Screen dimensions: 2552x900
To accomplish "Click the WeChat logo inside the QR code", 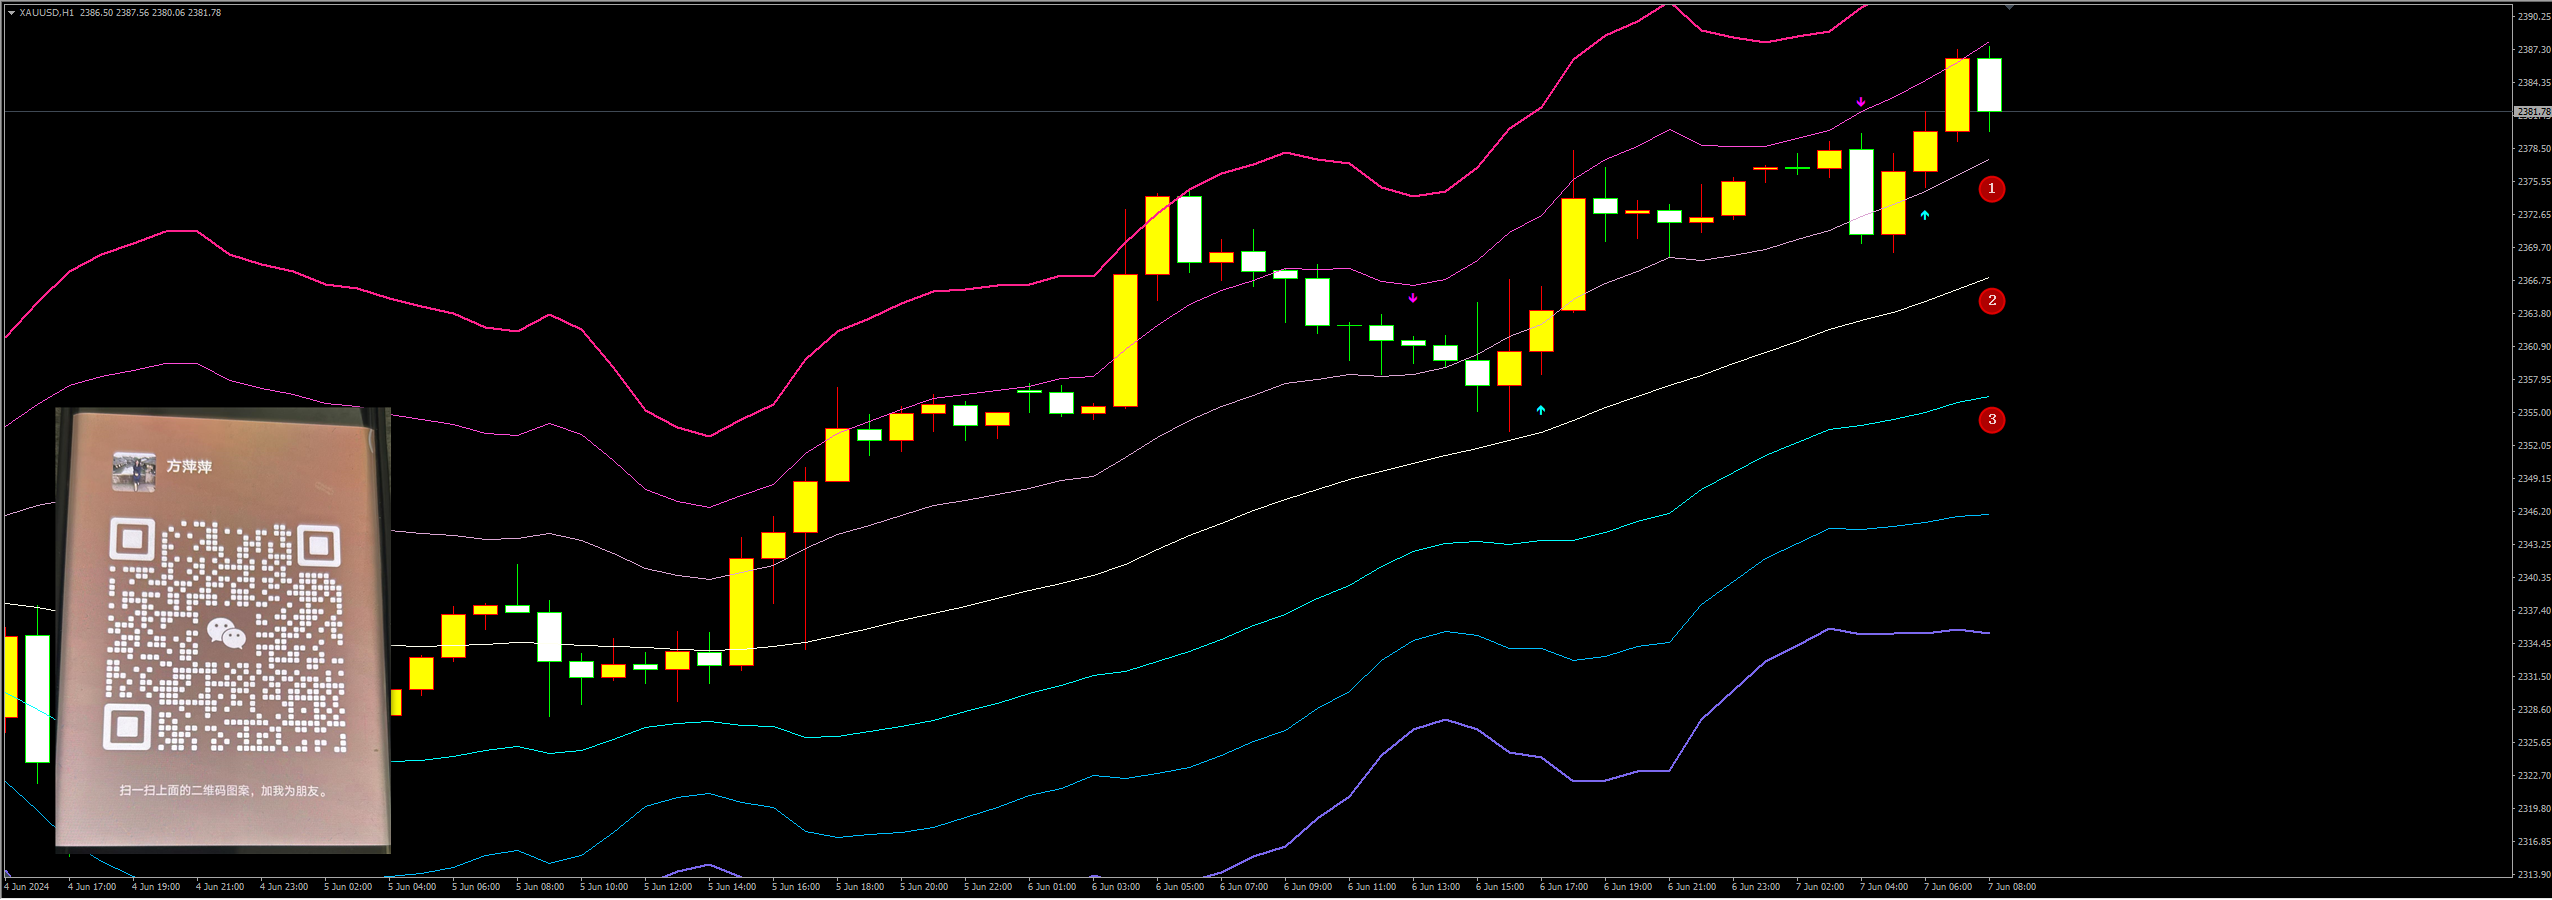I will pos(226,633).
